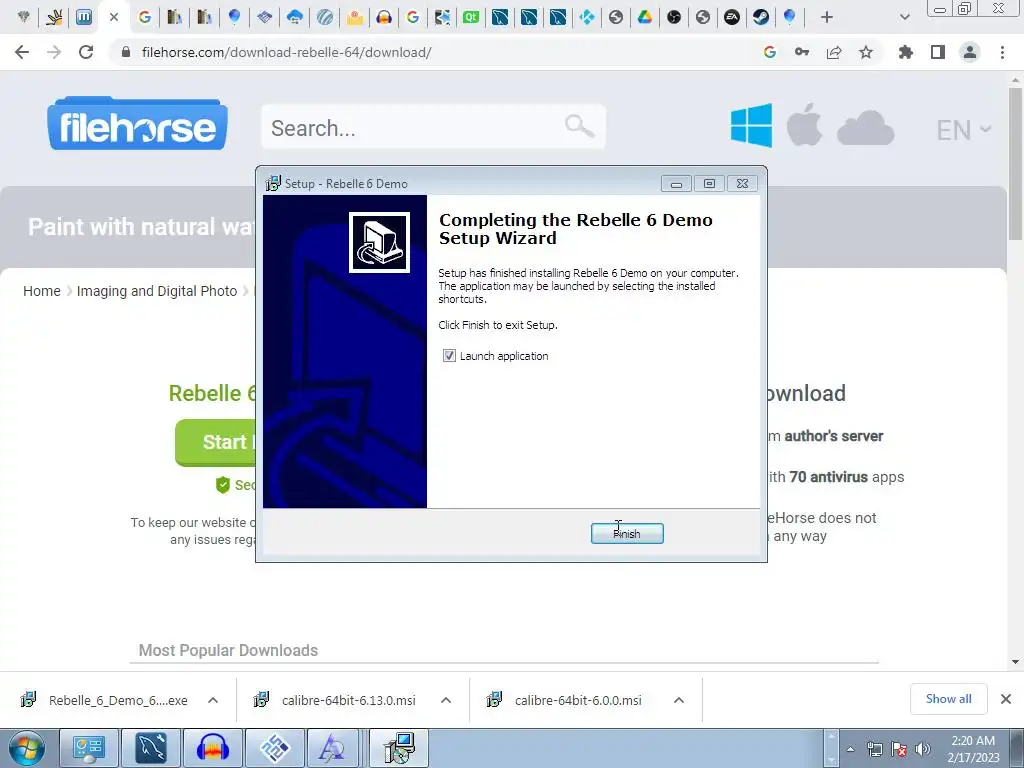Click the volume speaker tray icon
Image resolution: width=1024 pixels, height=768 pixels.
click(923, 749)
